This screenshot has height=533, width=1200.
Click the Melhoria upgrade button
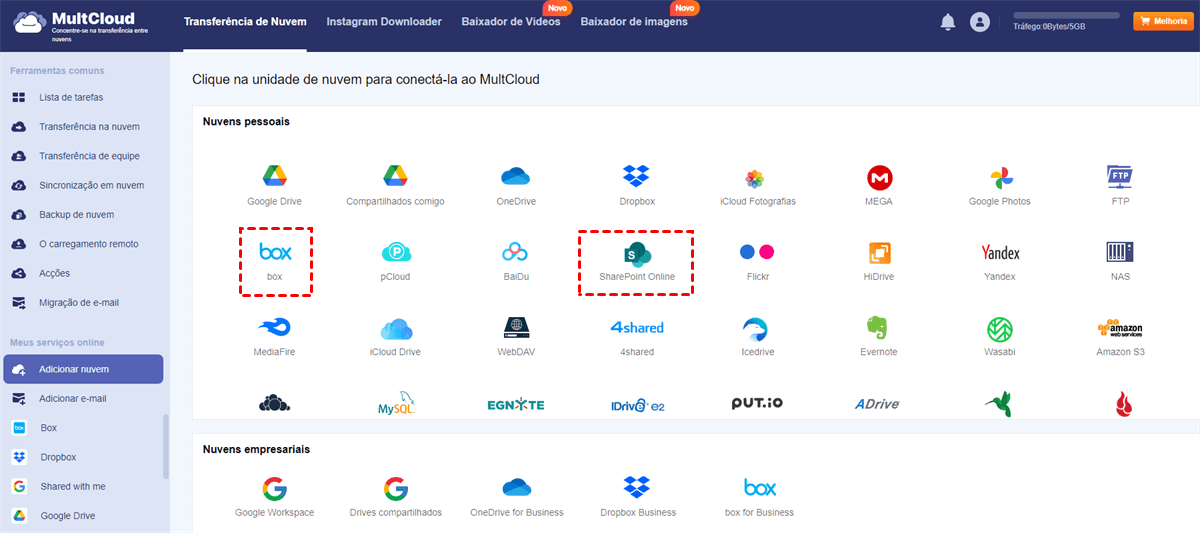click(1161, 21)
